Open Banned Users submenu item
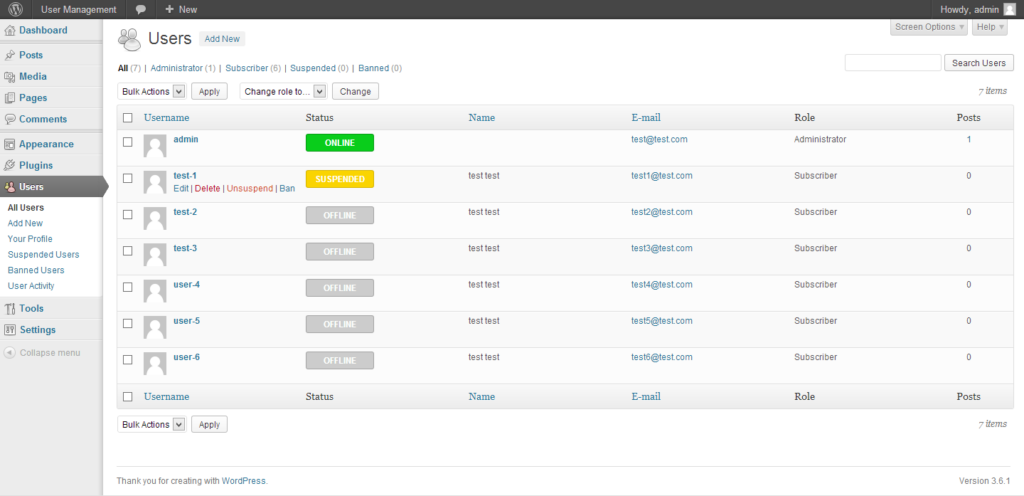Viewport: 1024px width, 496px height. (x=36, y=270)
